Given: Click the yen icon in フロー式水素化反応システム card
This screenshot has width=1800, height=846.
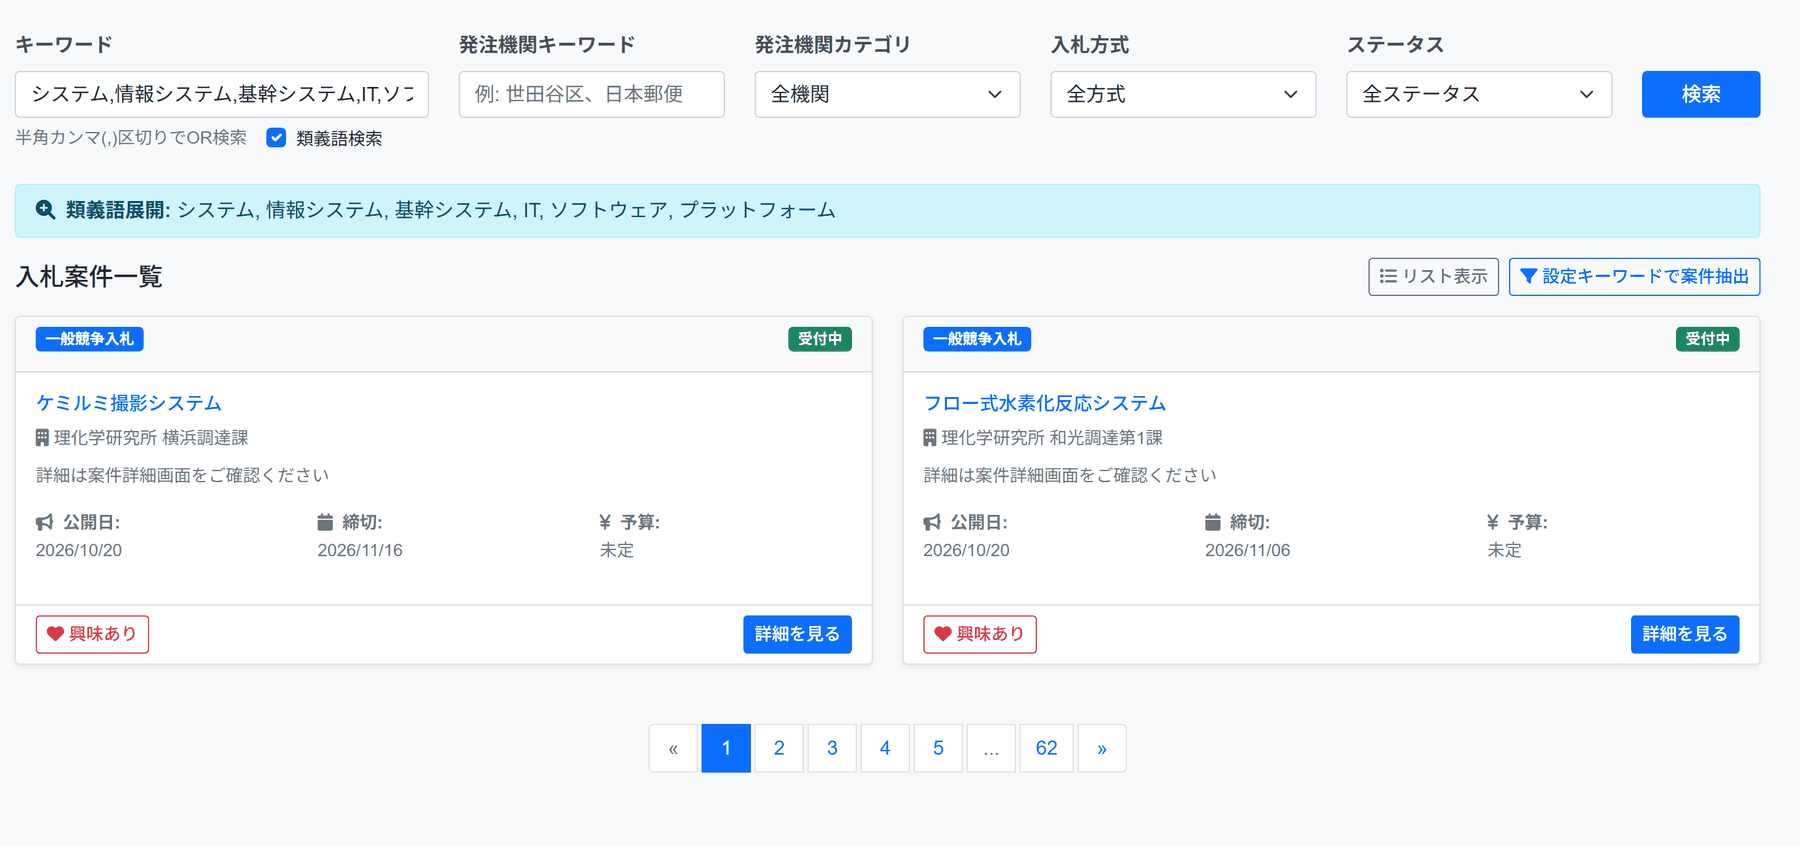Looking at the screenshot, I should tap(1493, 522).
